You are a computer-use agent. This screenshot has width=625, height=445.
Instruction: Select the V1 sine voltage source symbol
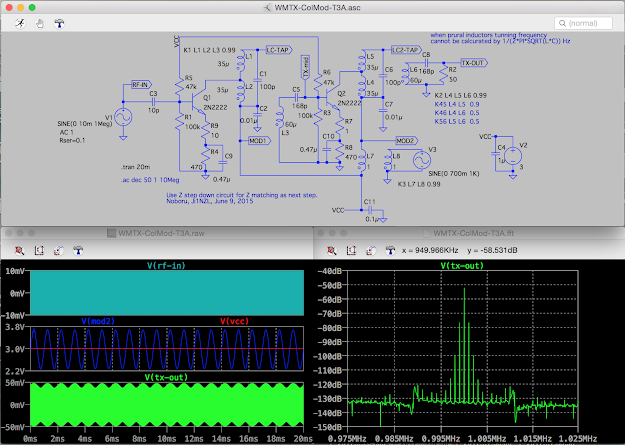tap(123, 117)
